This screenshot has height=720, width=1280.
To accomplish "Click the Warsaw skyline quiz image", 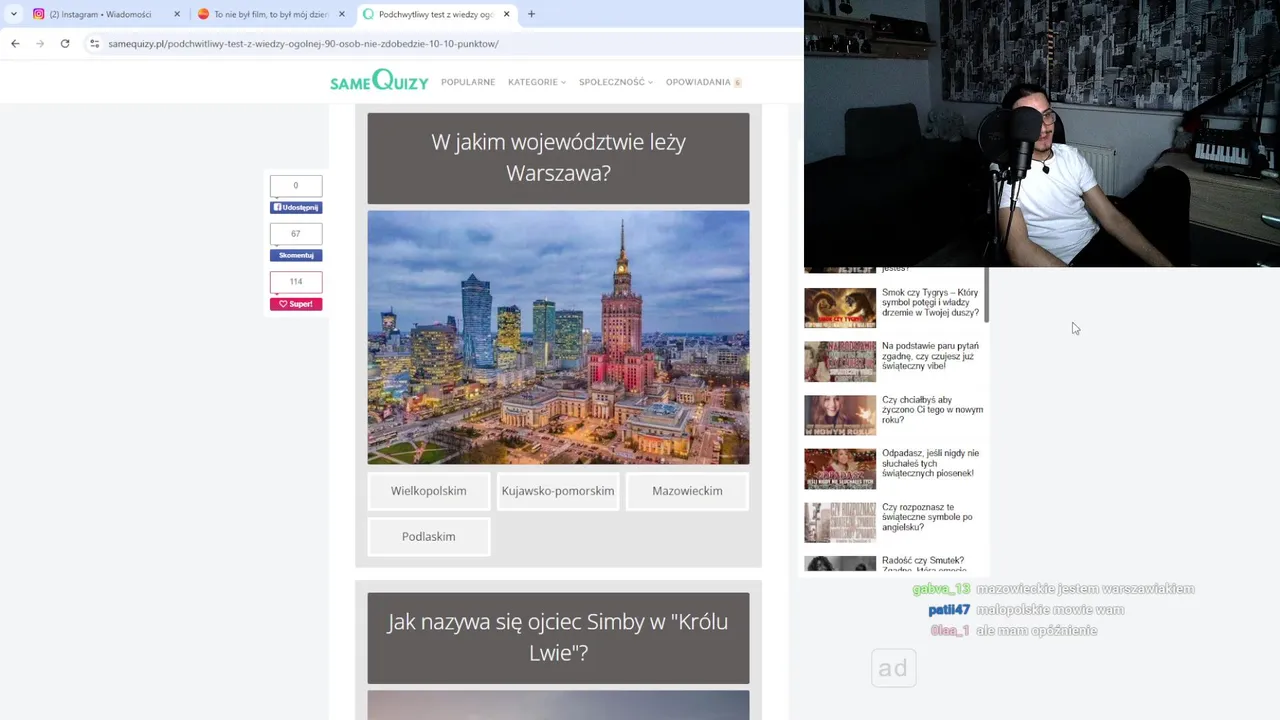I will coord(558,337).
